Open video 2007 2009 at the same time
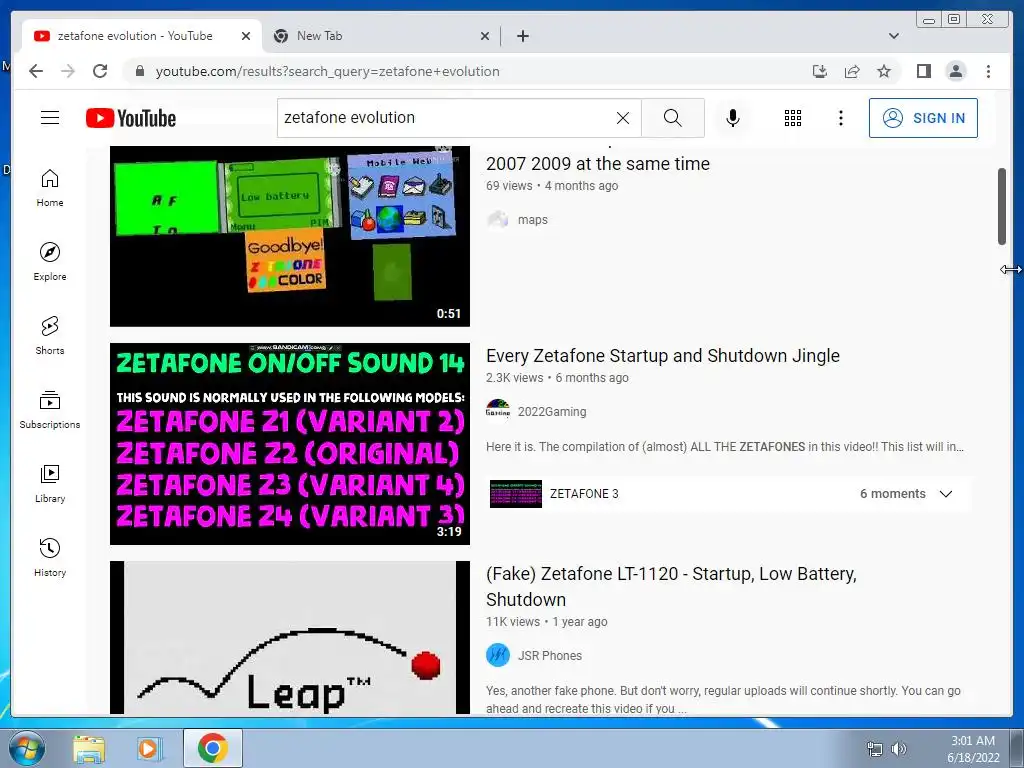Viewport: 1024px width, 768px height. coord(598,163)
